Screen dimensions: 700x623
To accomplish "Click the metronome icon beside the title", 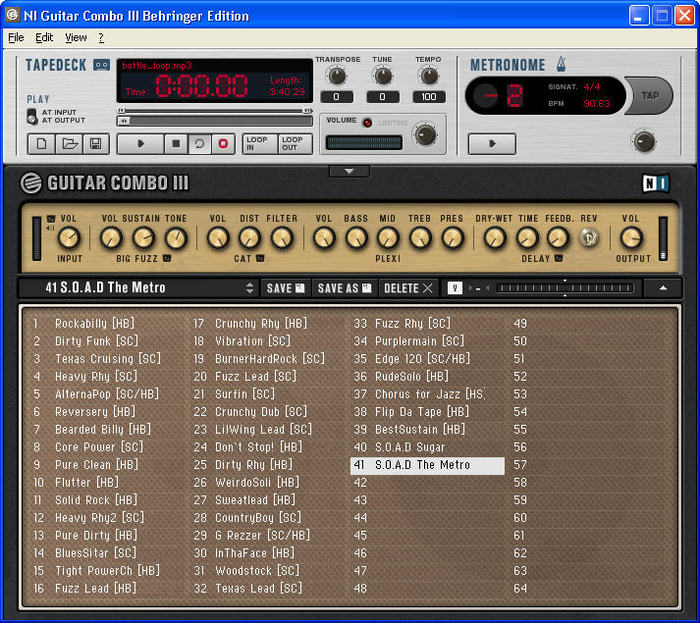I will click(561, 64).
